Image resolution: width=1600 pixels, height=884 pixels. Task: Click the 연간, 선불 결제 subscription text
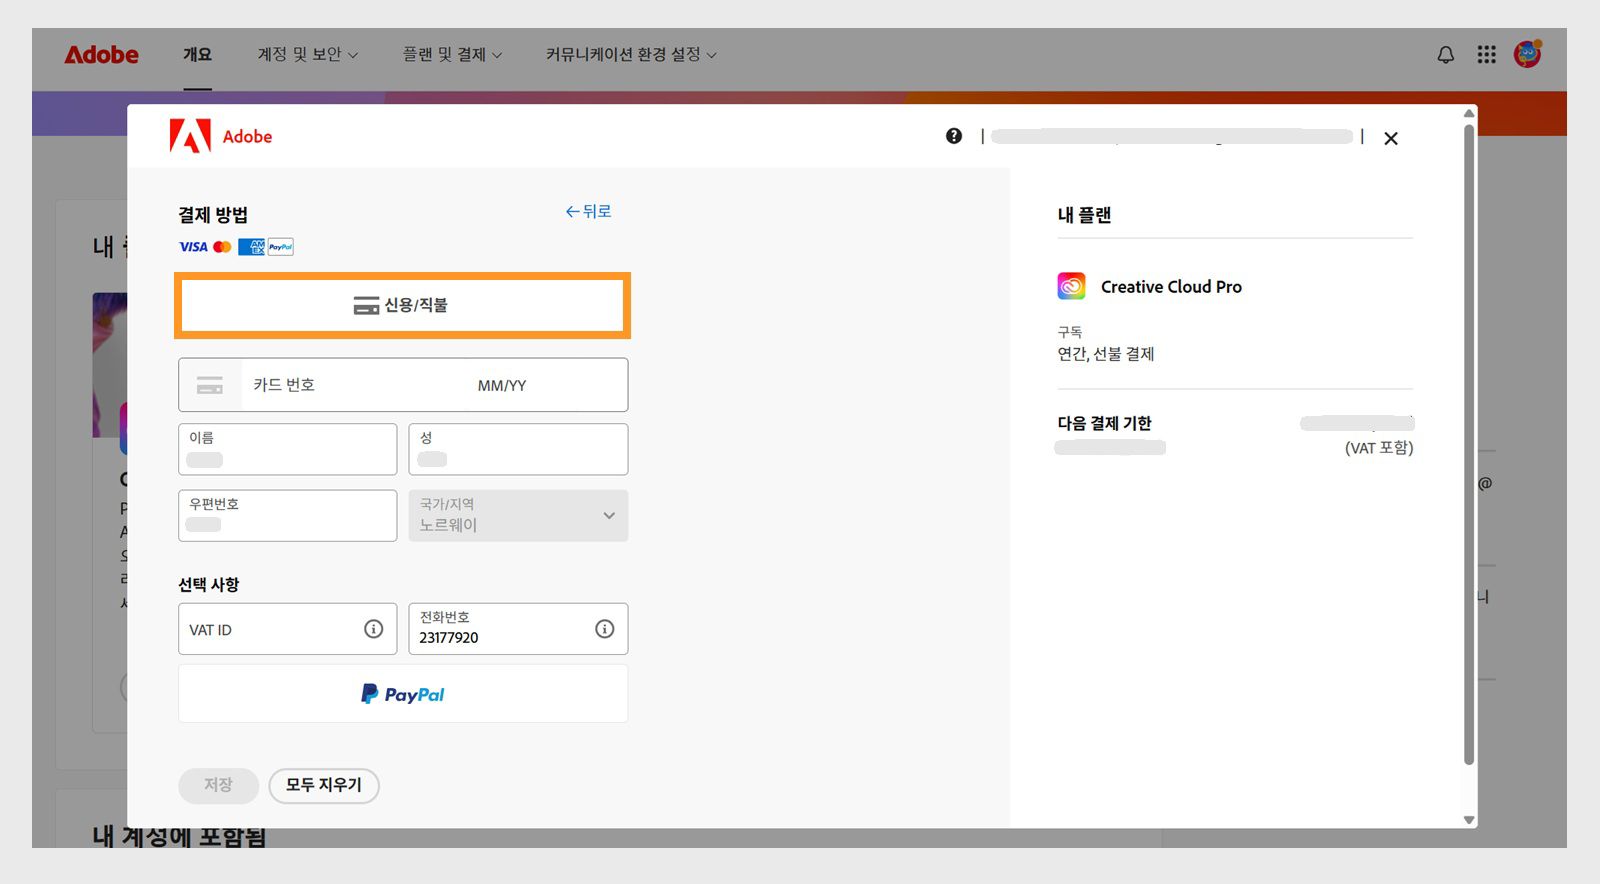click(1106, 354)
